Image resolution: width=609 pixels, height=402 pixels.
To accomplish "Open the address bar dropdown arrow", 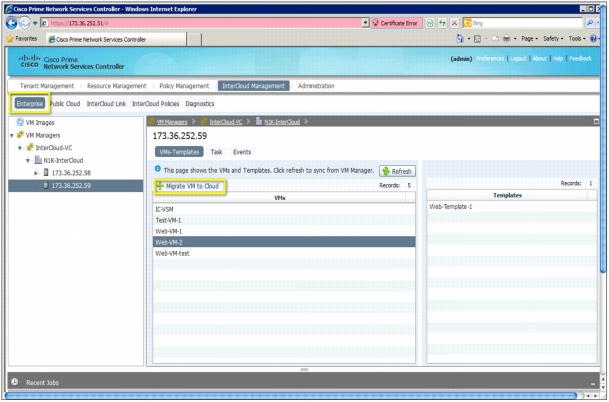I will [365, 23].
